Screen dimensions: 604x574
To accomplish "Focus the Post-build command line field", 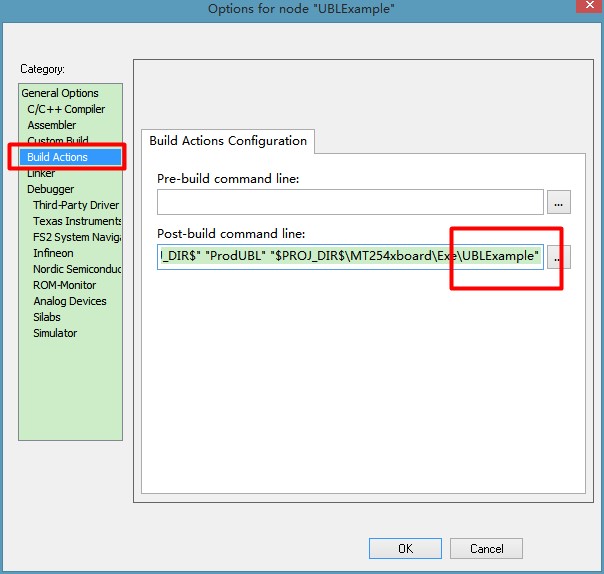I will 350,257.
